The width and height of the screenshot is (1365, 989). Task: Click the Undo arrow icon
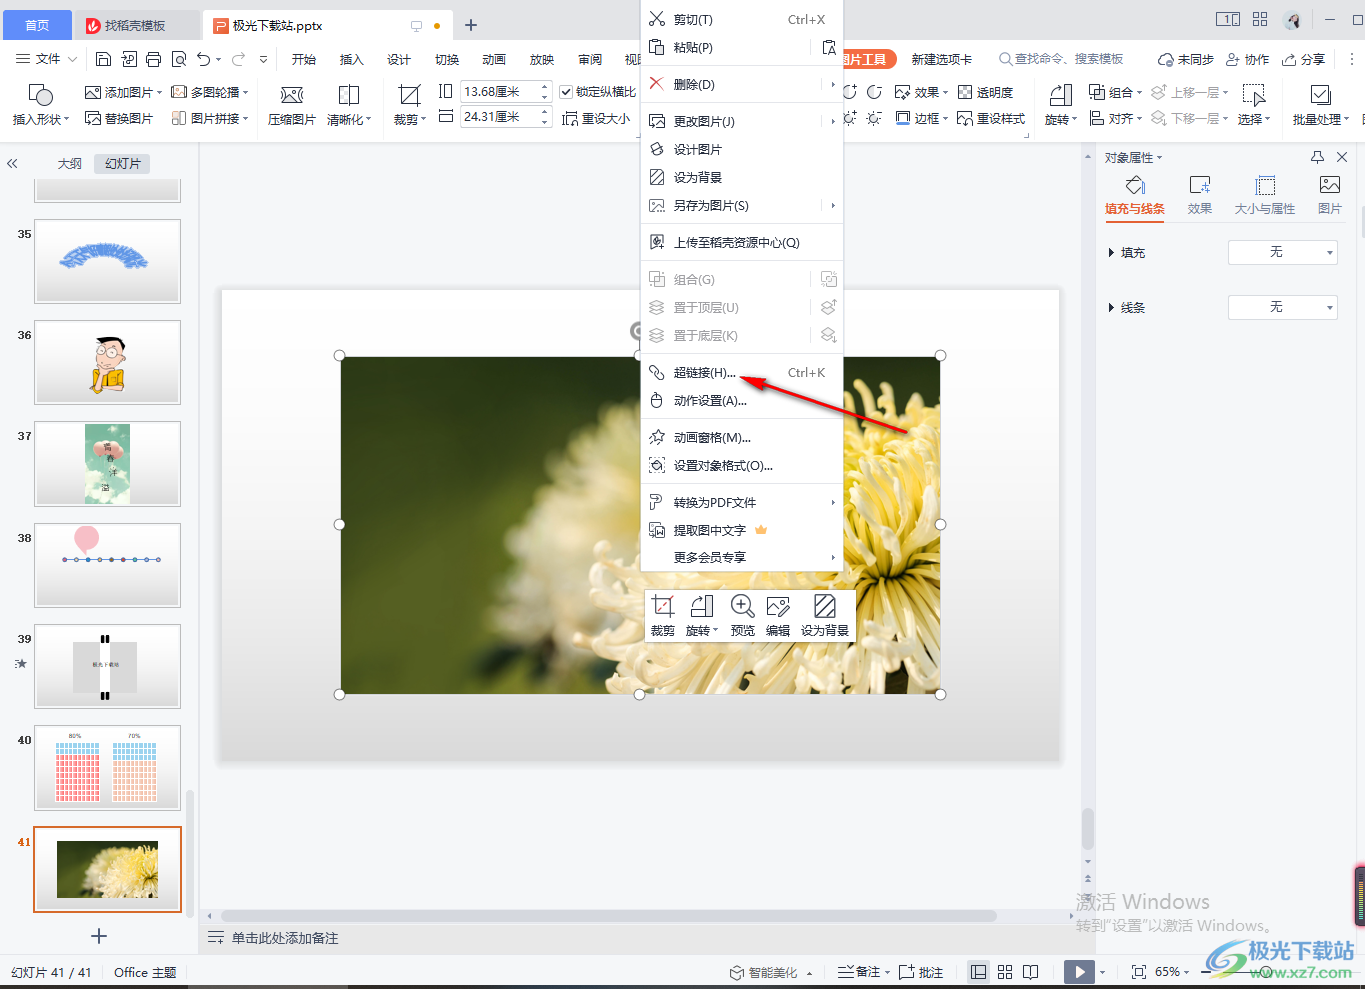(x=204, y=59)
